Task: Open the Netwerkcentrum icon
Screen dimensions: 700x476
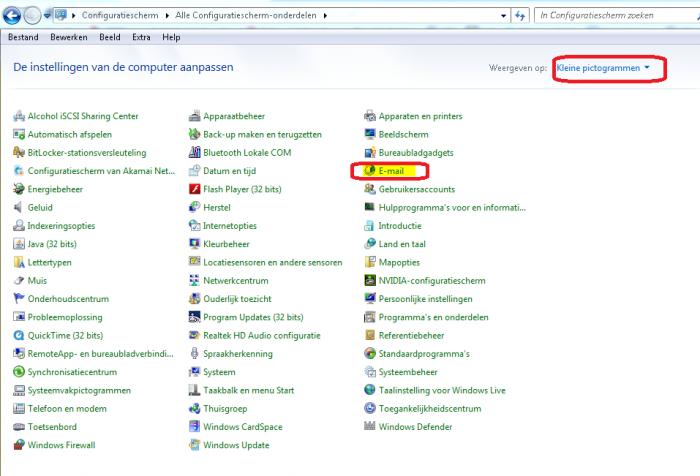Action: [194, 281]
